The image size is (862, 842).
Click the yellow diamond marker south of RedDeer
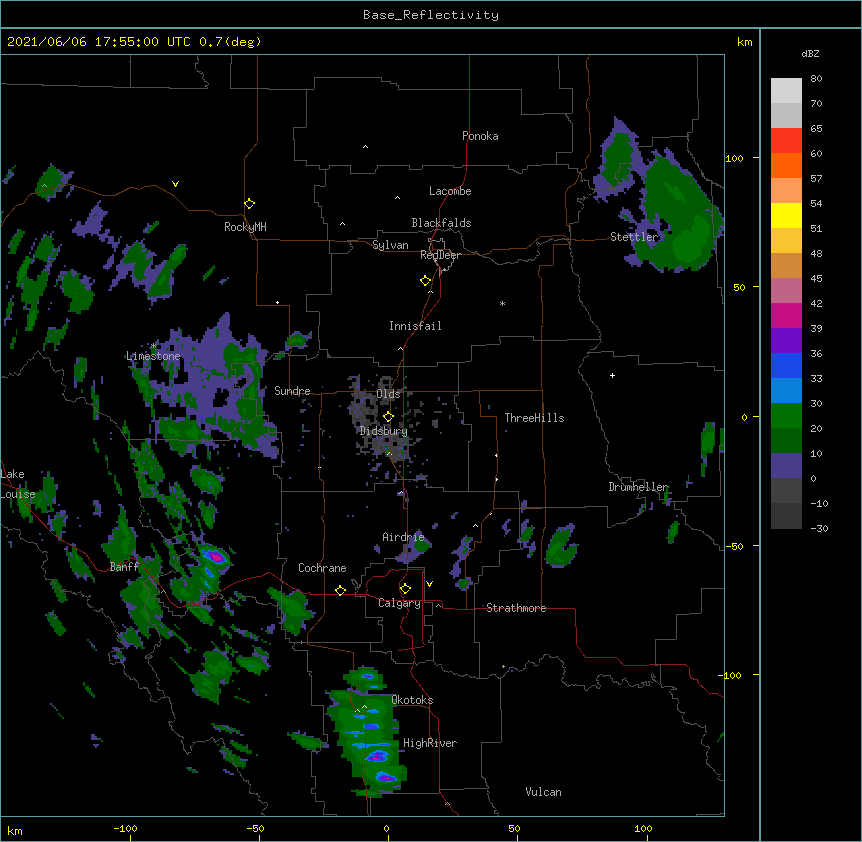[x=426, y=281]
